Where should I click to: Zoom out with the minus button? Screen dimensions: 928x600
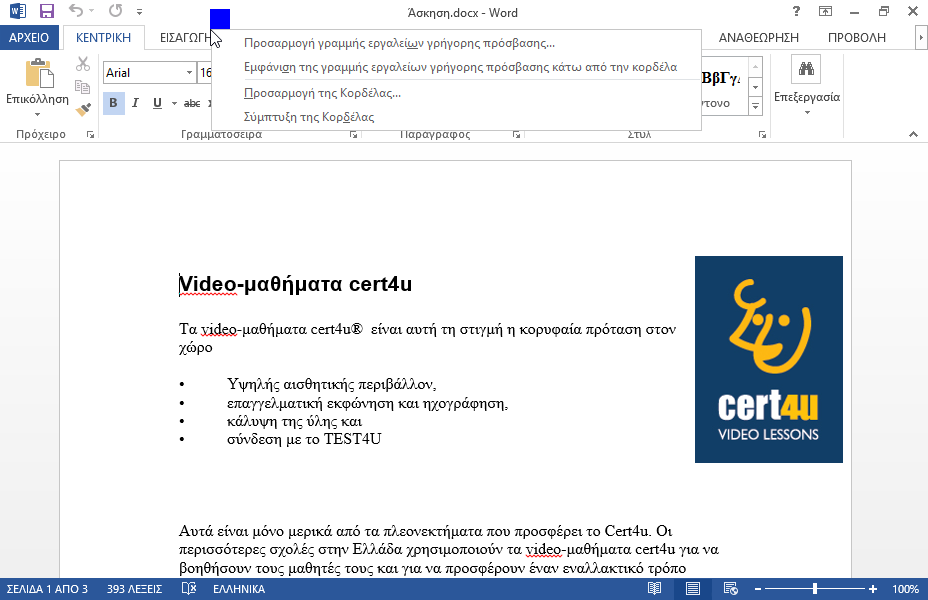(758, 589)
